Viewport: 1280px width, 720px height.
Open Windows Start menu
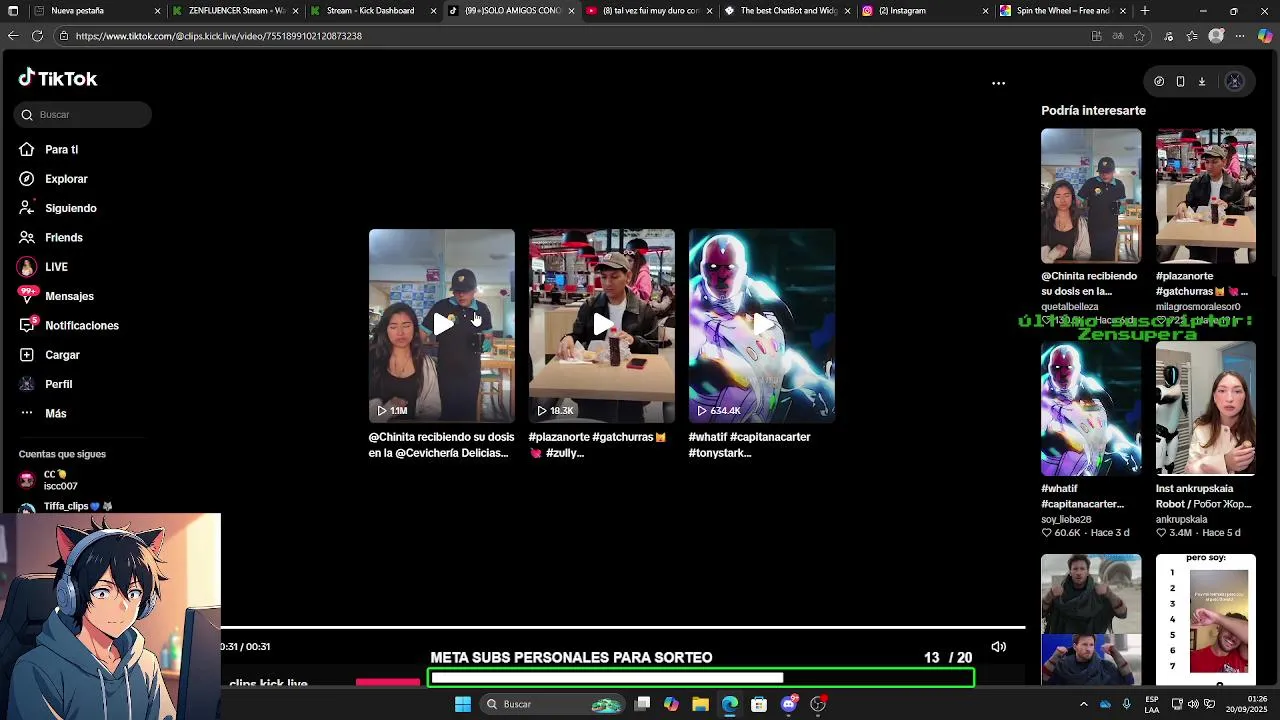(463, 704)
